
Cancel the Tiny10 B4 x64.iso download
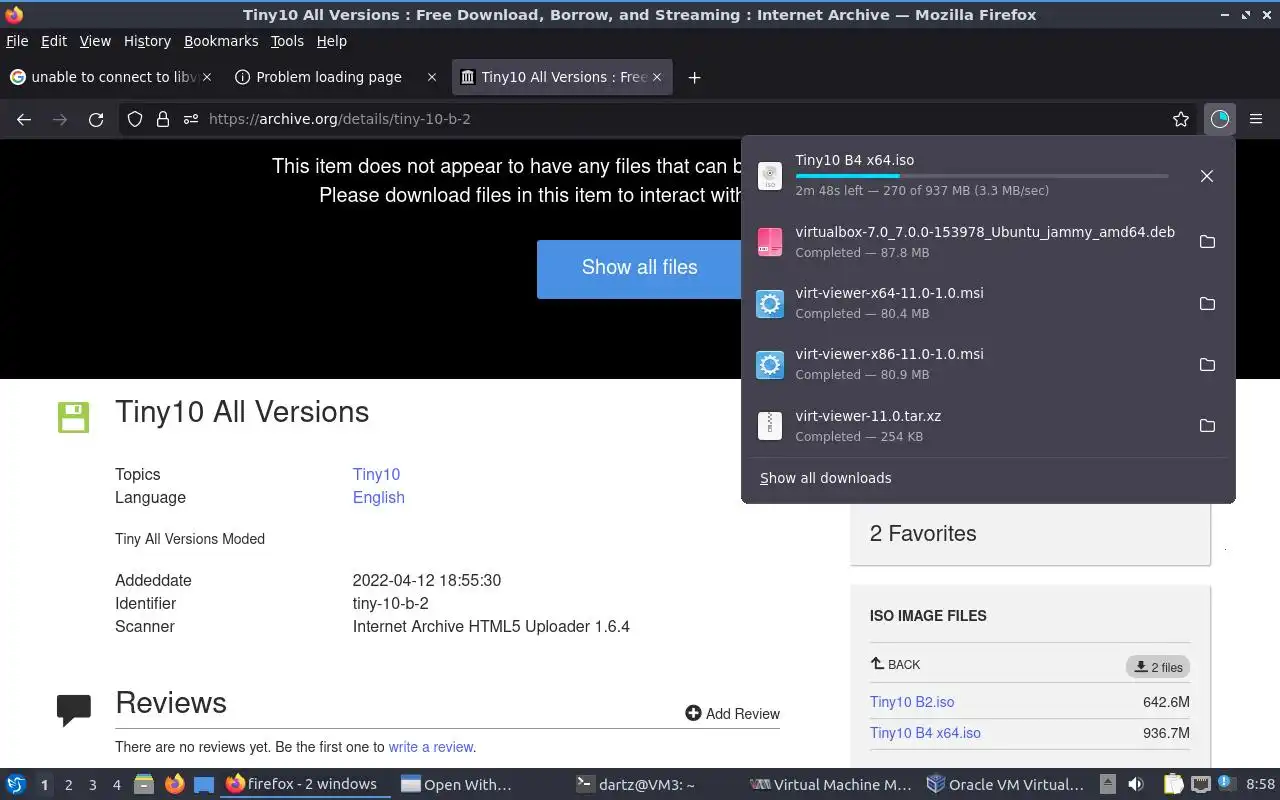point(1207,176)
